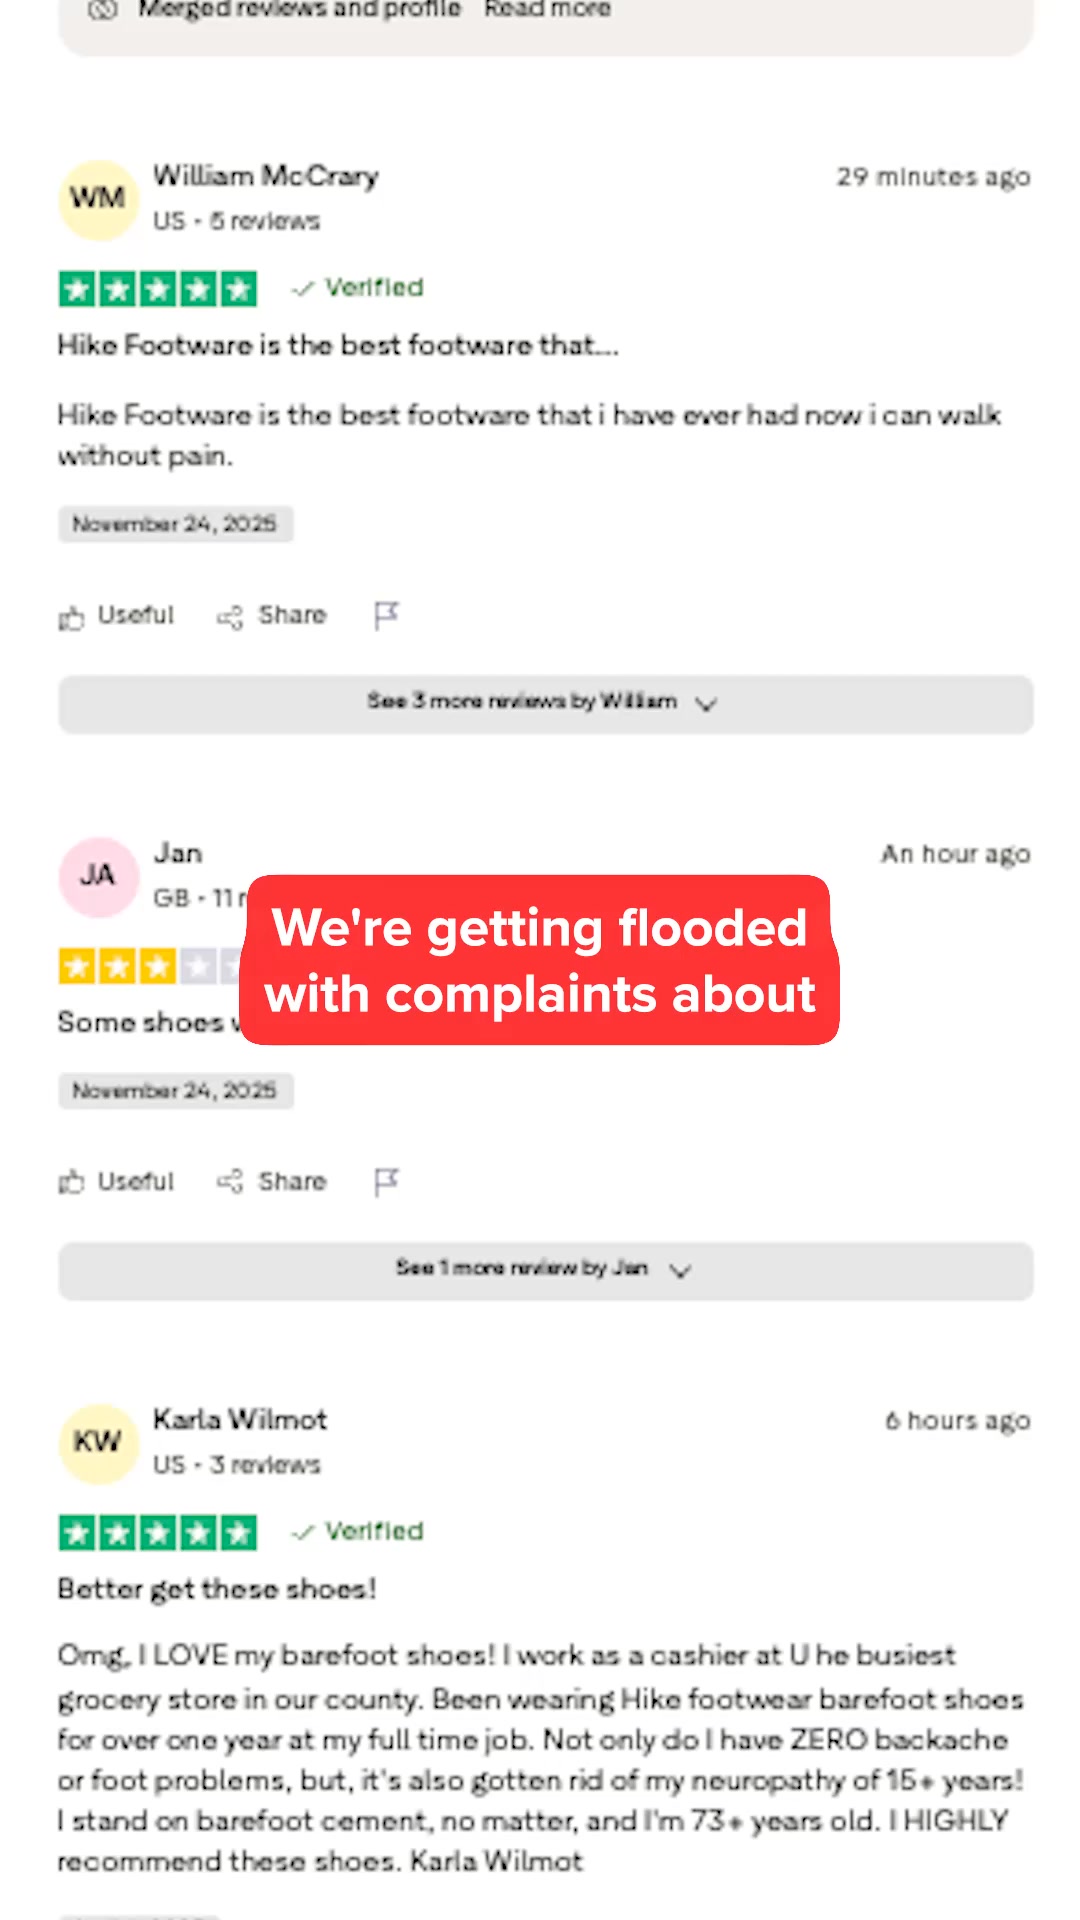Mark William McCrary's review as Useful
The height and width of the screenshot is (1920, 1080).
pyautogui.click(x=116, y=616)
